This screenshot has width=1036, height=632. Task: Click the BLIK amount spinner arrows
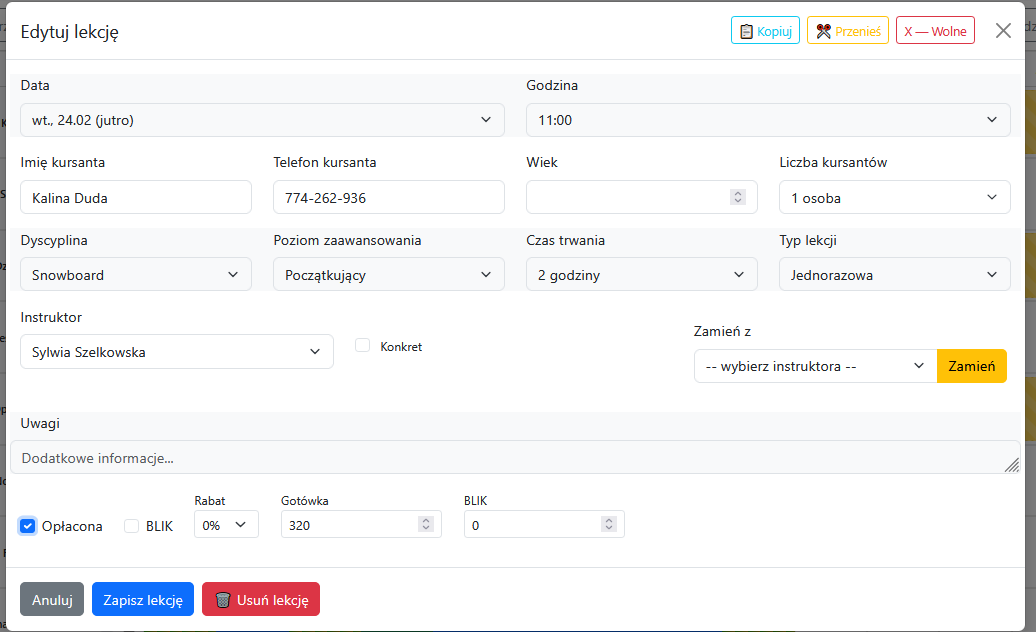tap(608, 524)
